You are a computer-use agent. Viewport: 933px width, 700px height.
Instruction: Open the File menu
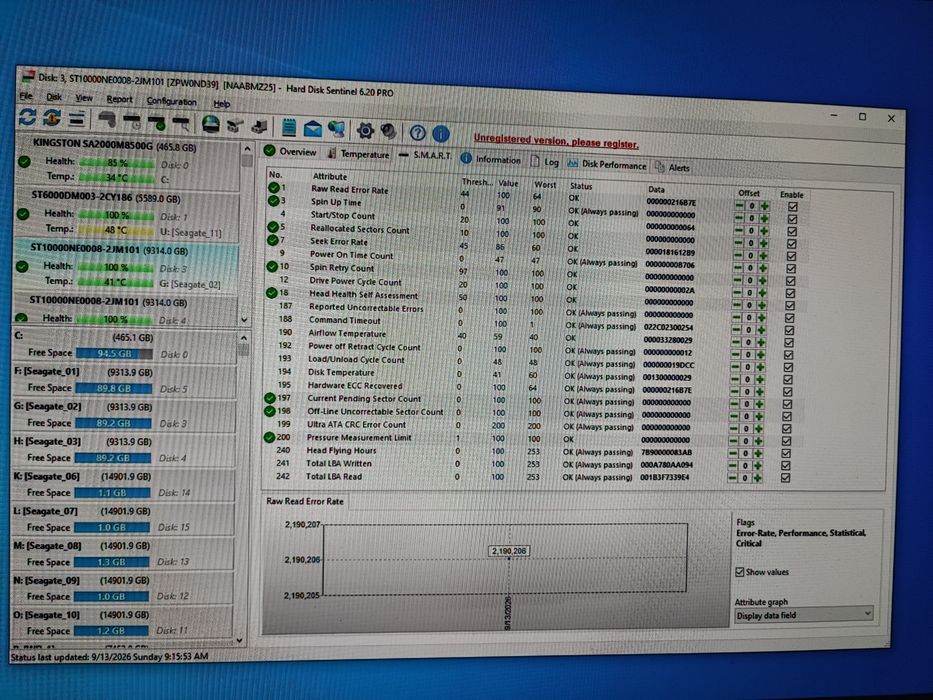(26, 96)
